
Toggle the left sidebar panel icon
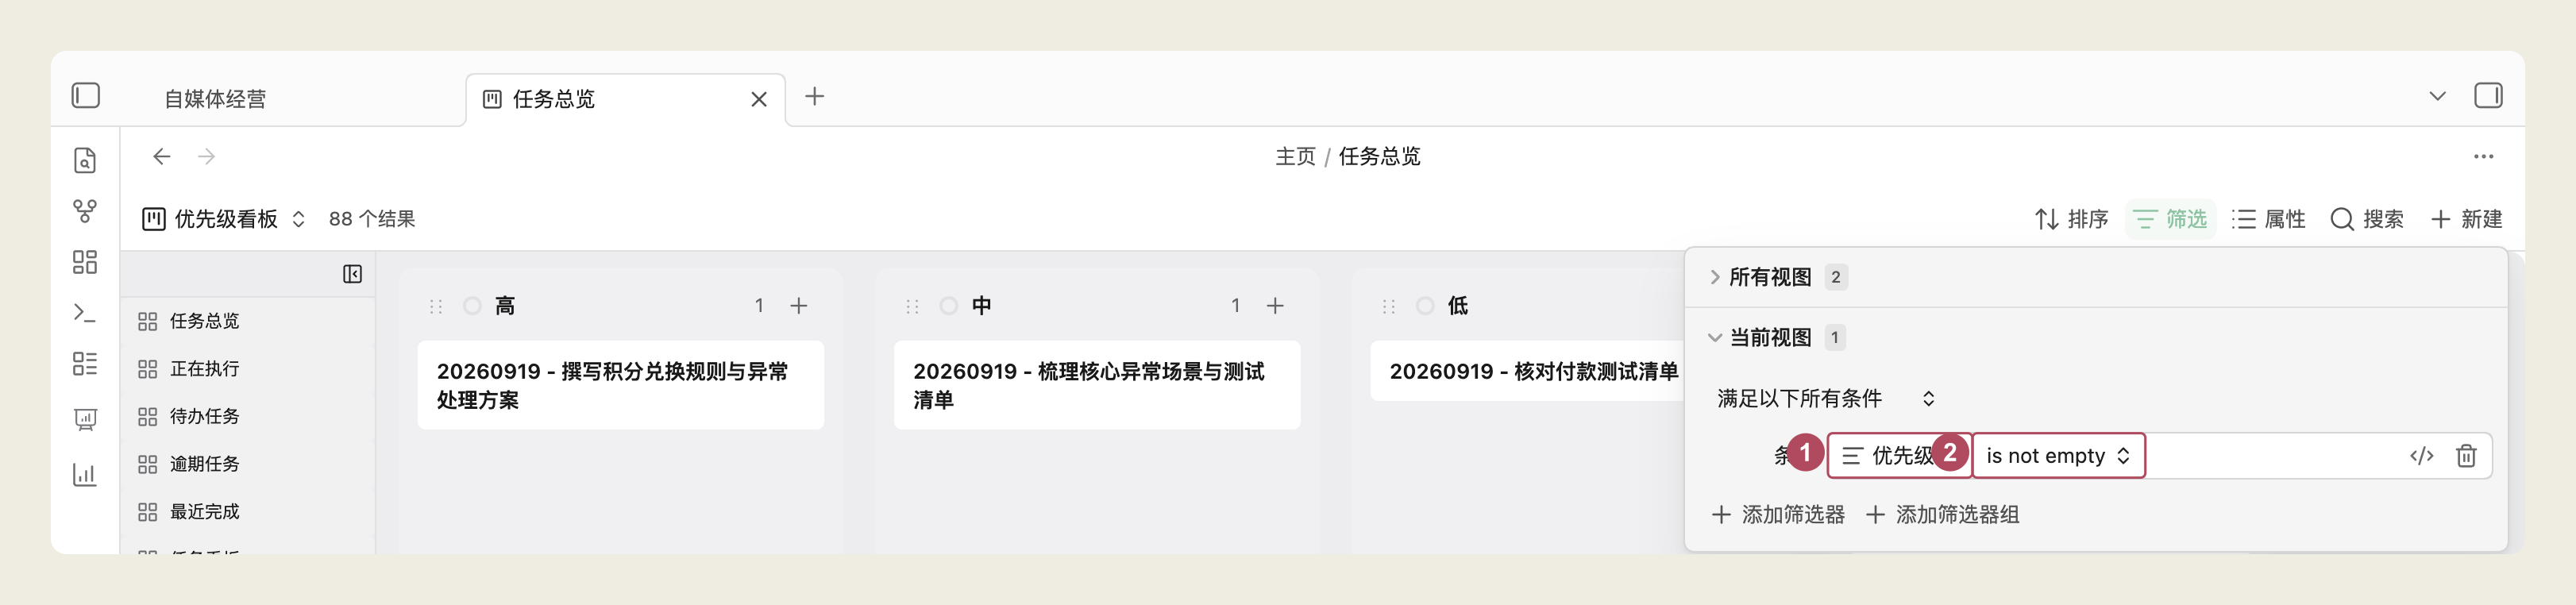86,96
